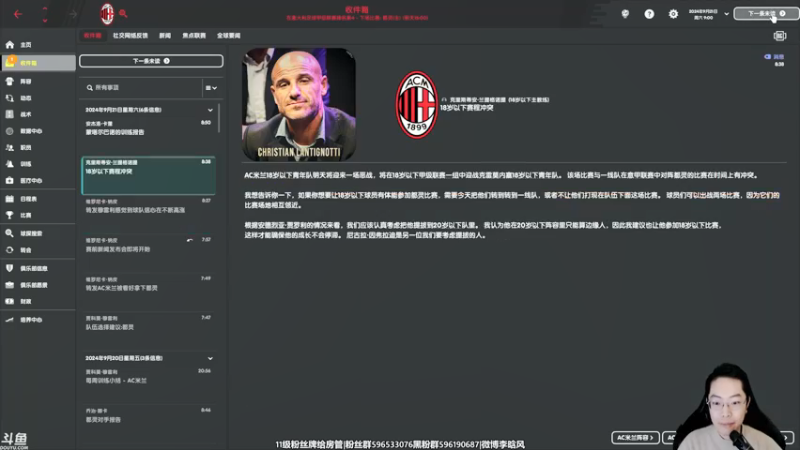Viewport: 800px width, 450px height.
Task: Select Inbox (收件箱) in the sidebar
Action: point(38,63)
